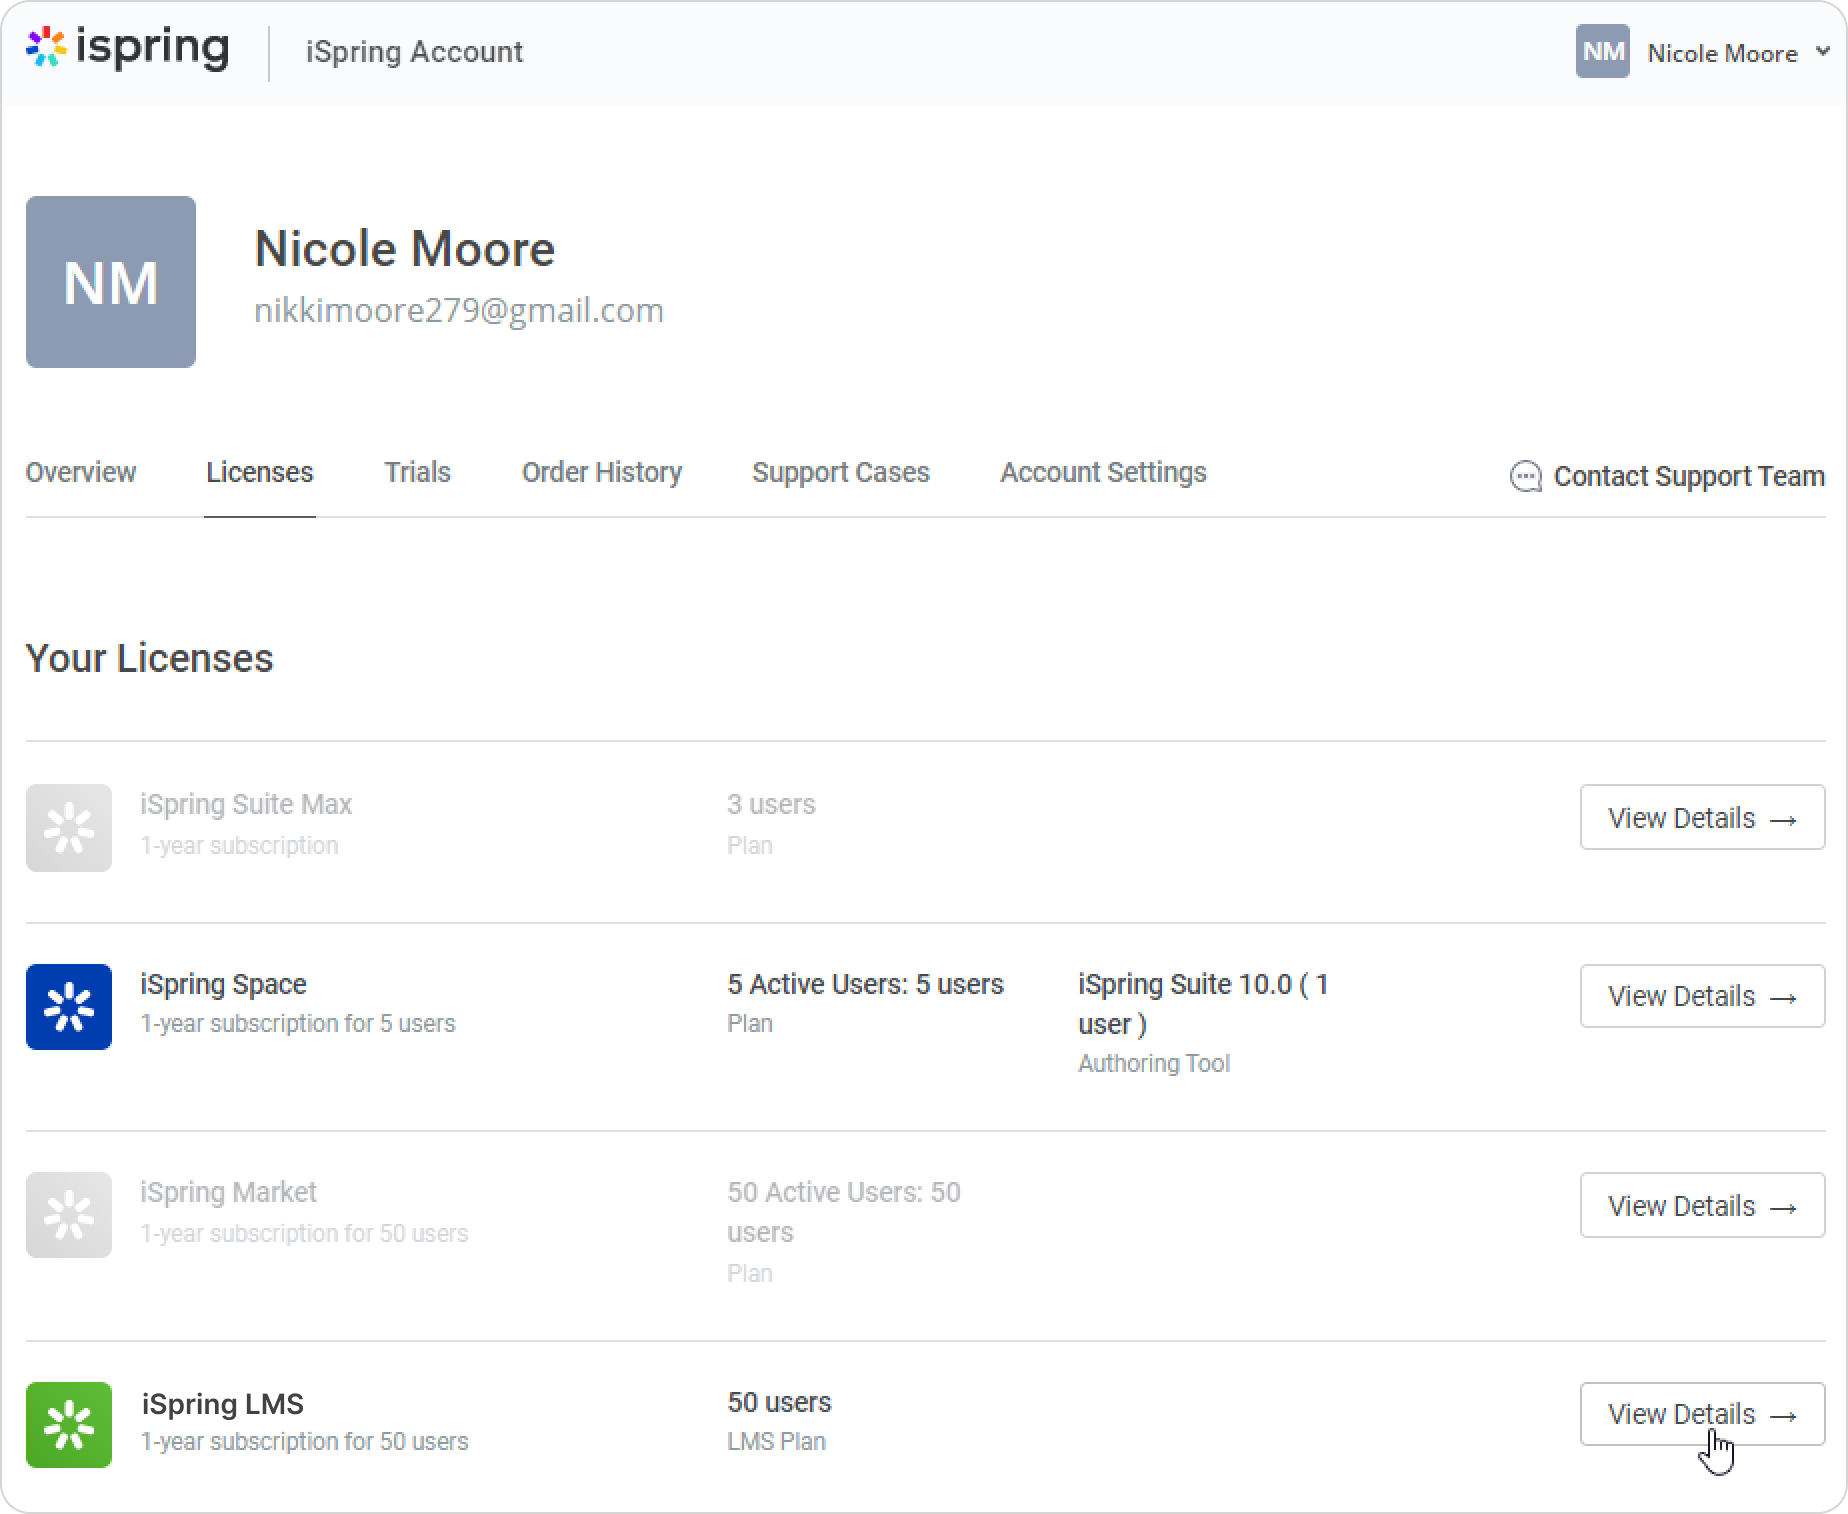Click the small NM avatar in header
The height and width of the screenshot is (1514, 1848).
click(1602, 52)
